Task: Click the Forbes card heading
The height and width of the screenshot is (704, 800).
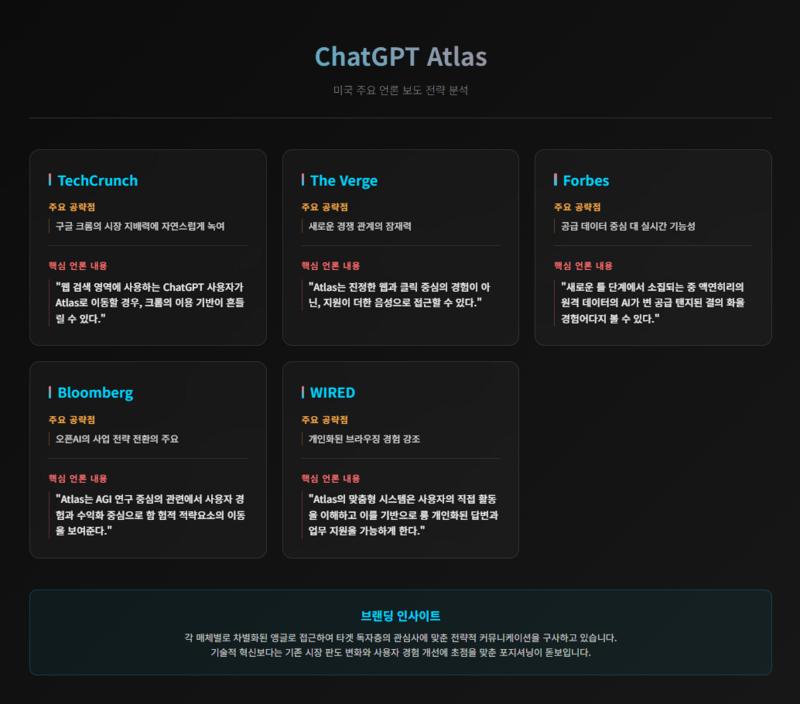Action: 585,181
